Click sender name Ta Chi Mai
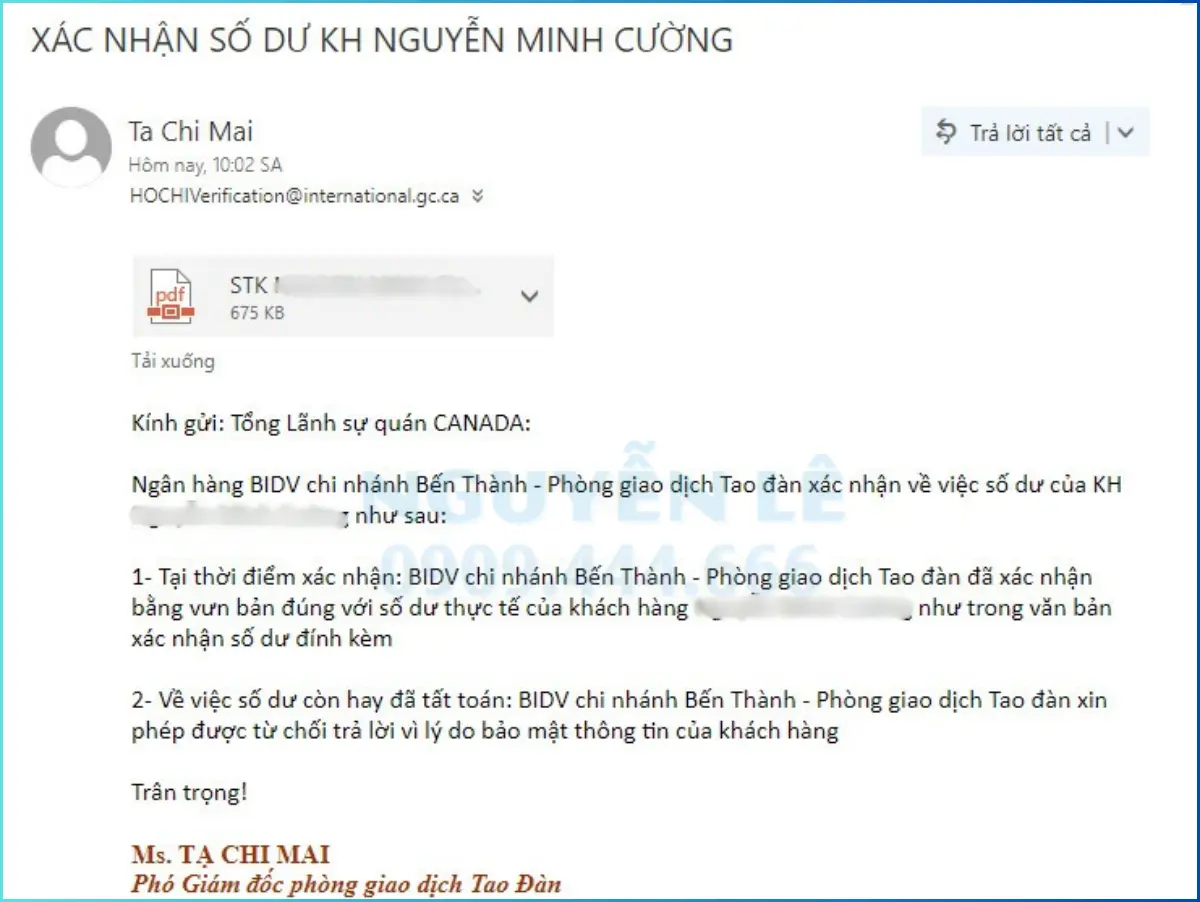 (x=191, y=131)
